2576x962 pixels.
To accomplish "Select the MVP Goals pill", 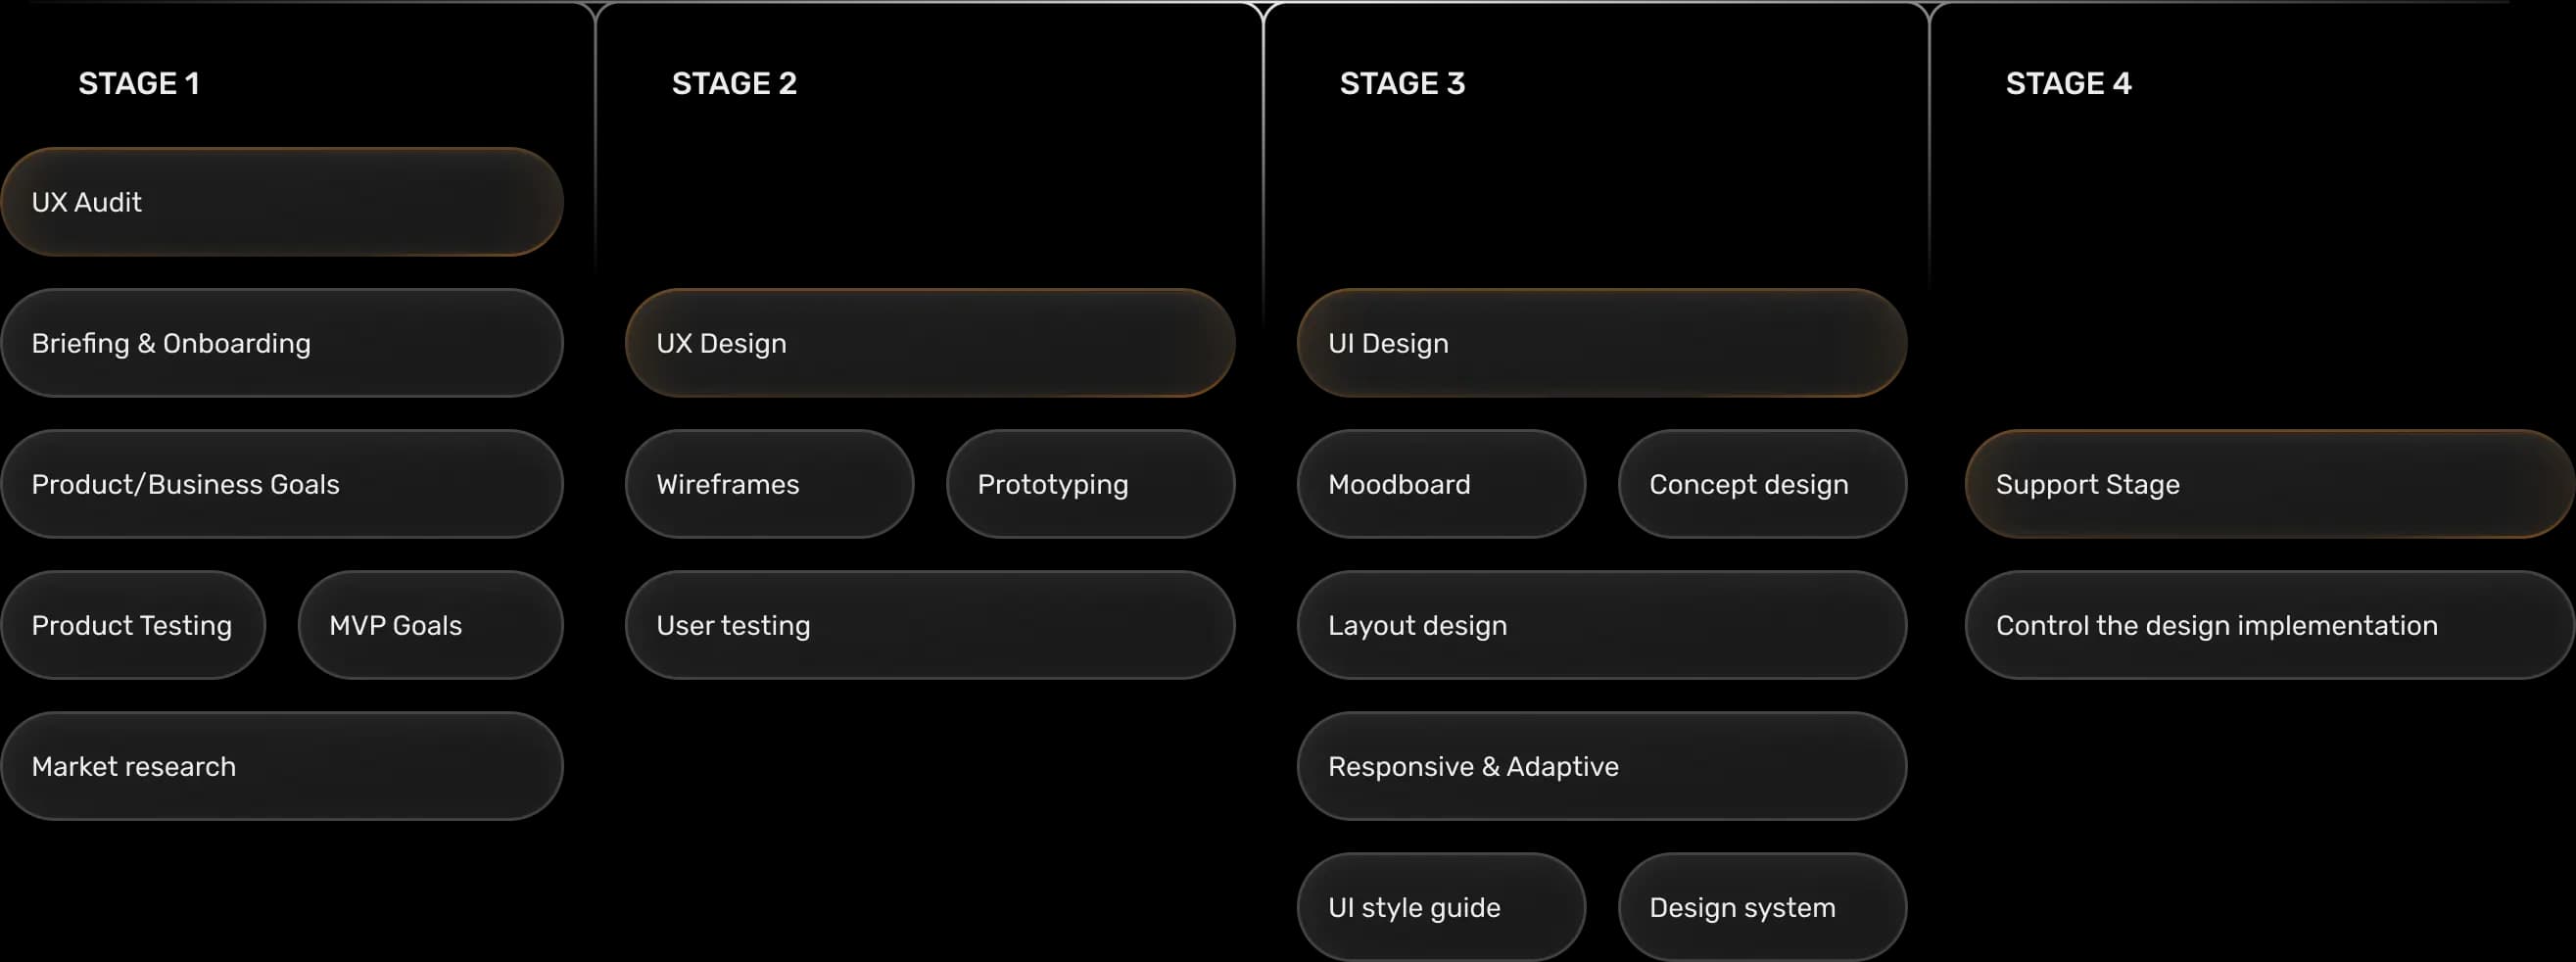I will pos(431,625).
